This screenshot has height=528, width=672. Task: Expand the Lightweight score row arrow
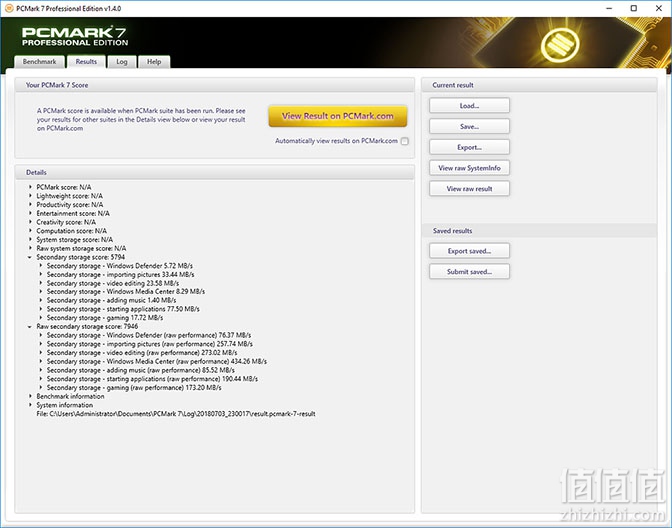(30, 195)
